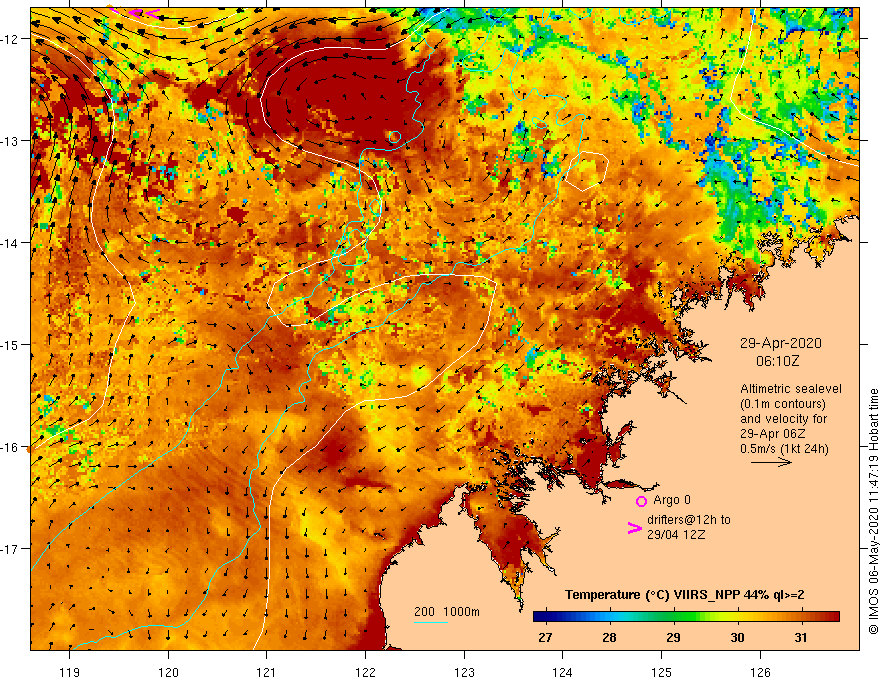The height and width of the screenshot is (680, 880).
Task: Click the magenta drifter arrowhead legend icon
Action: [x=634, y=527]
